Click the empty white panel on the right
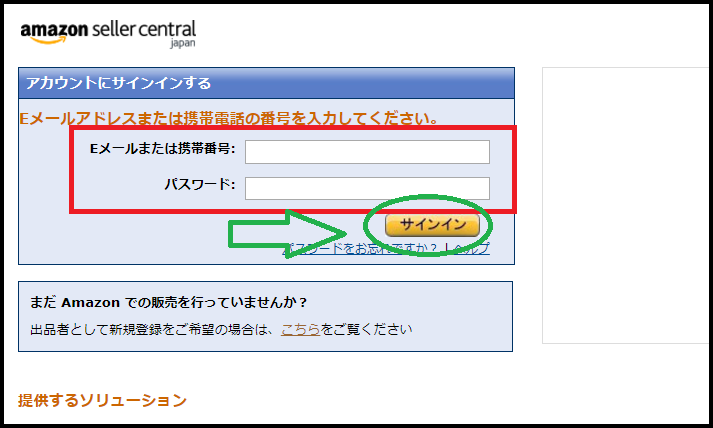Image resolution: width=713 pixels, height=428 pixels. (x=626, y=205)
